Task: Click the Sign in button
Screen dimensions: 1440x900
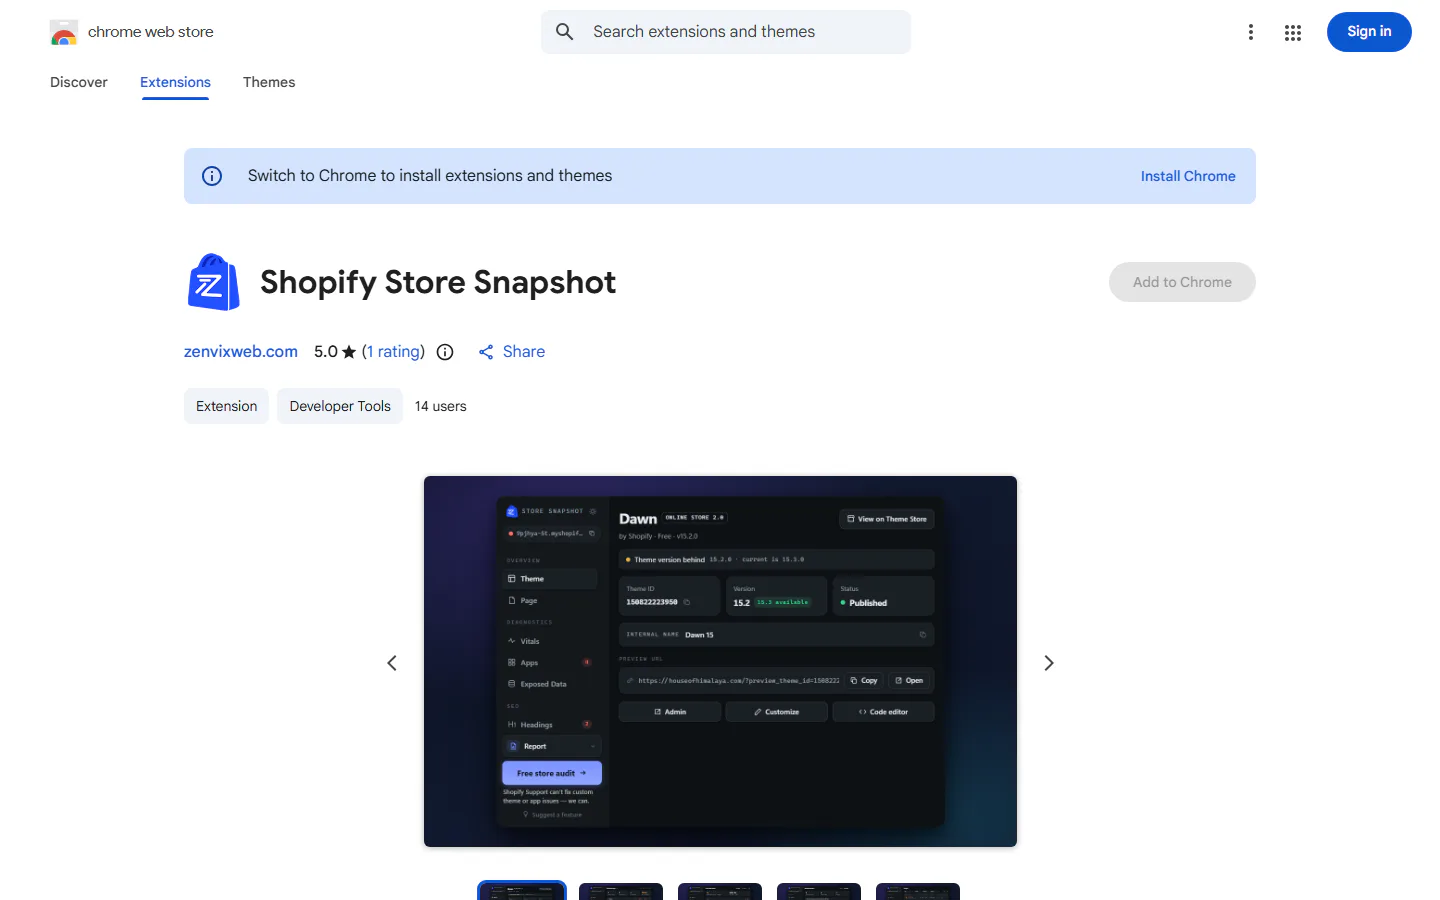Action: (x=1369, y=32)
